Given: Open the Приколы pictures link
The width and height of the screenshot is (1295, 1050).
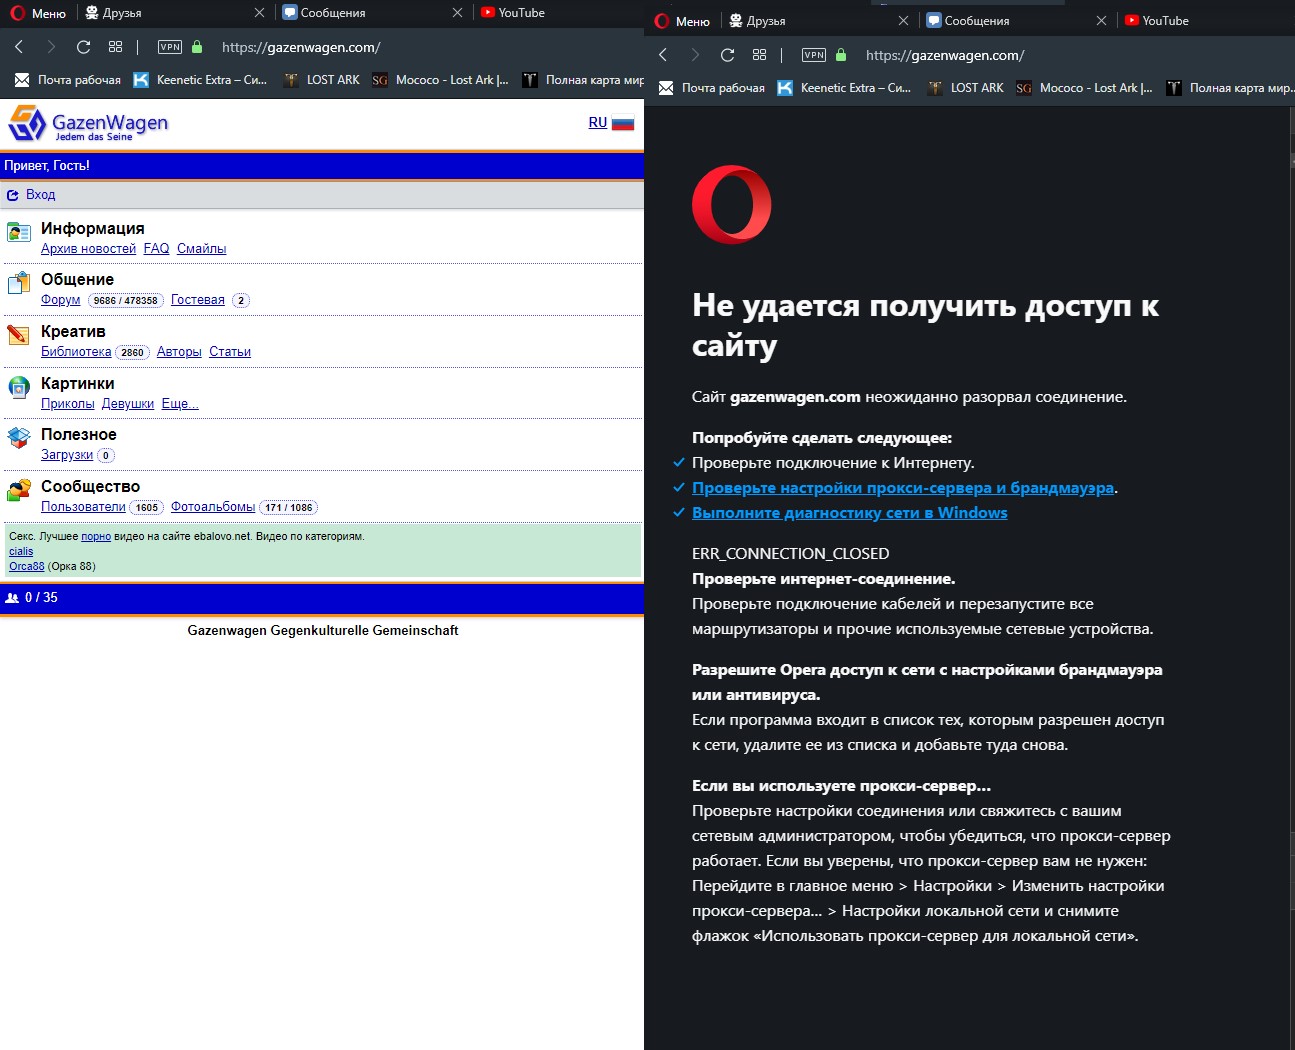Looking at the screenshot, I should pyautogui.click(x=67, y=404).
